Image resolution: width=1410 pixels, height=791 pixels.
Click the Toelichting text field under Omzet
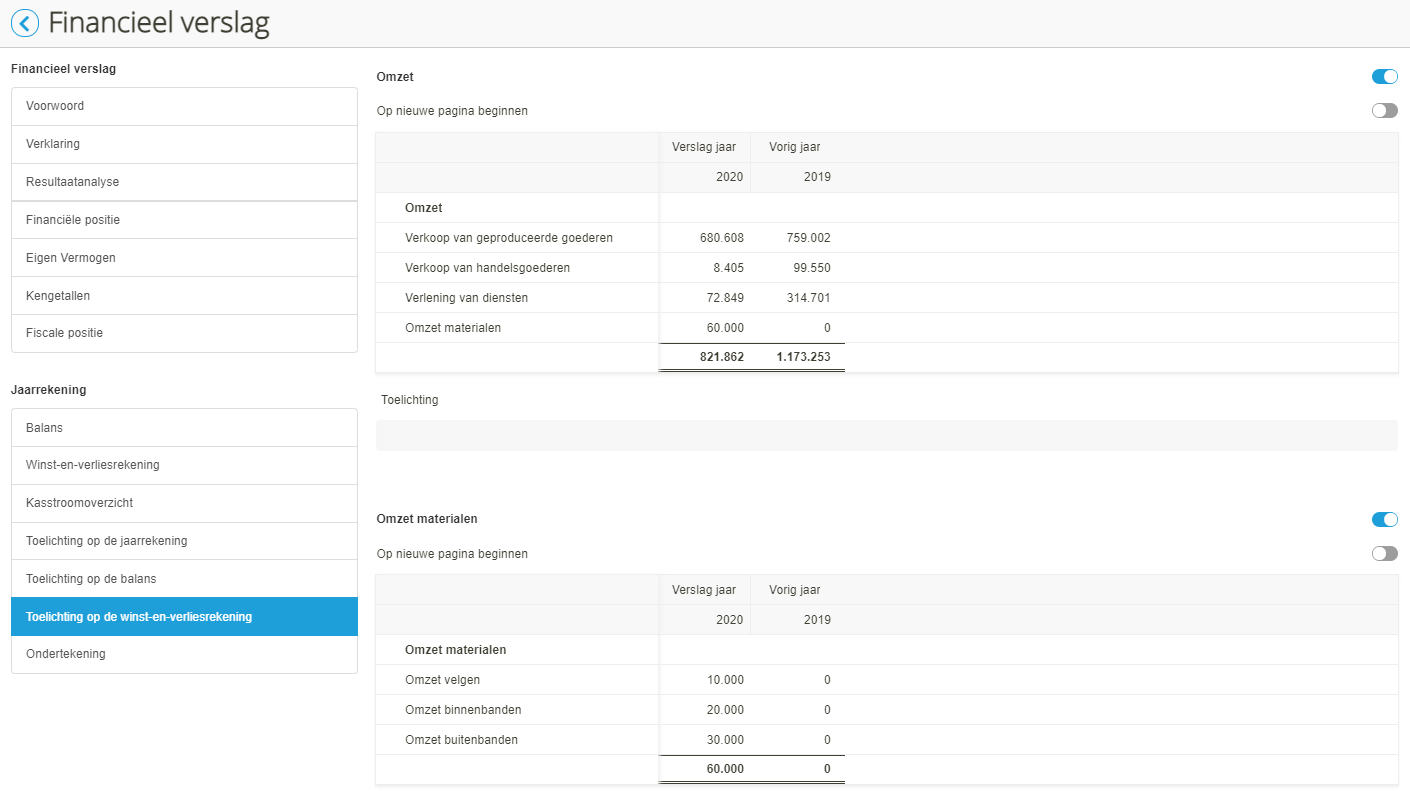click(886, 435)
